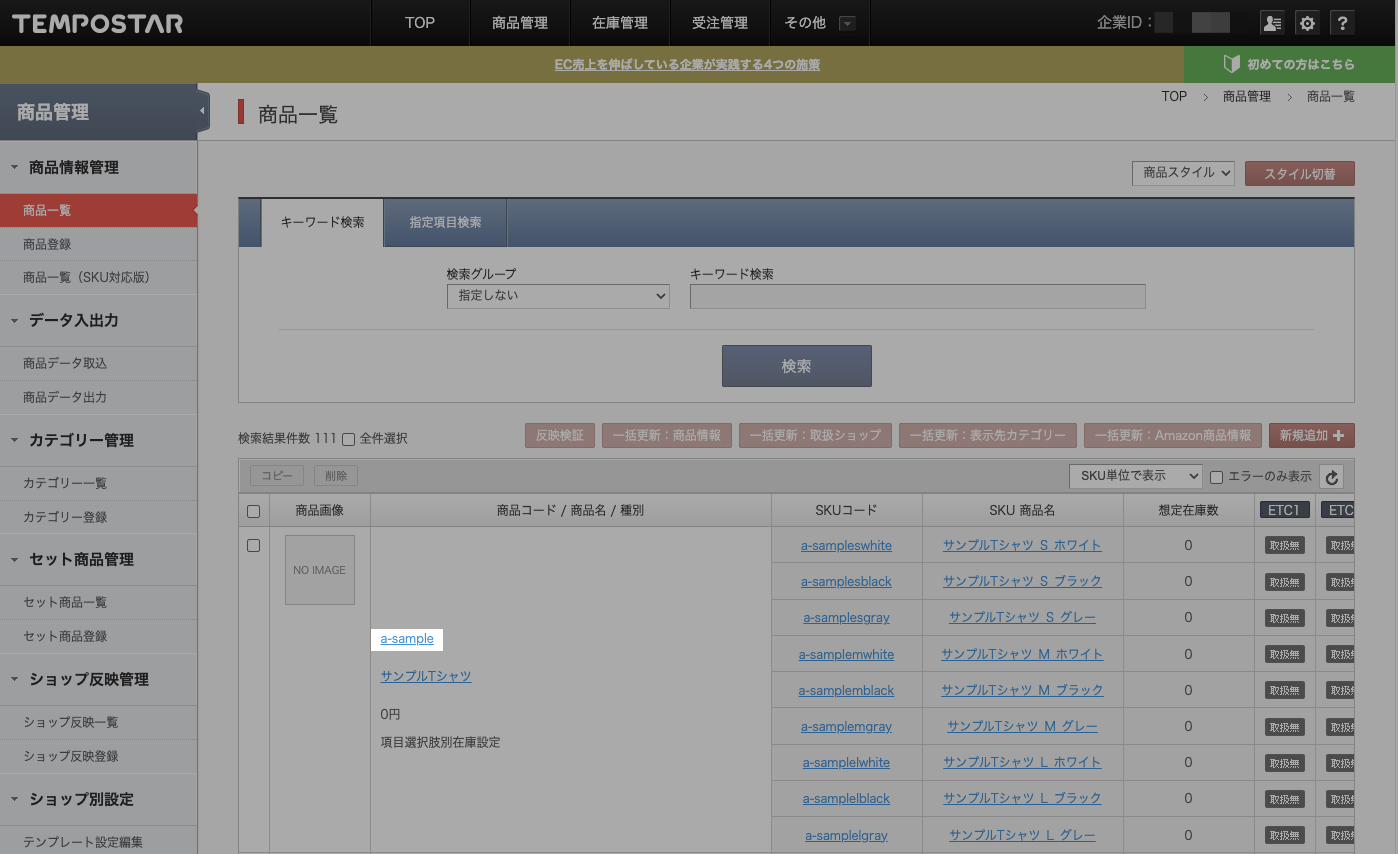Screen dimensions: 1398x854
Task: Click 取扱無 badge in a-samplesgray row
Action: (1284, 618)
